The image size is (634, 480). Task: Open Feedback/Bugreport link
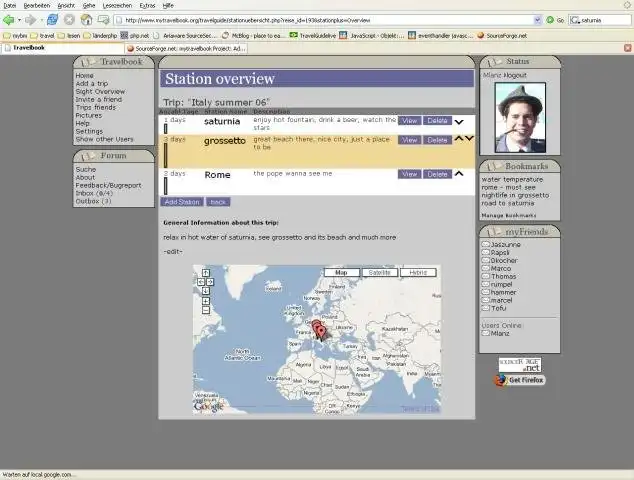(108, 185)
